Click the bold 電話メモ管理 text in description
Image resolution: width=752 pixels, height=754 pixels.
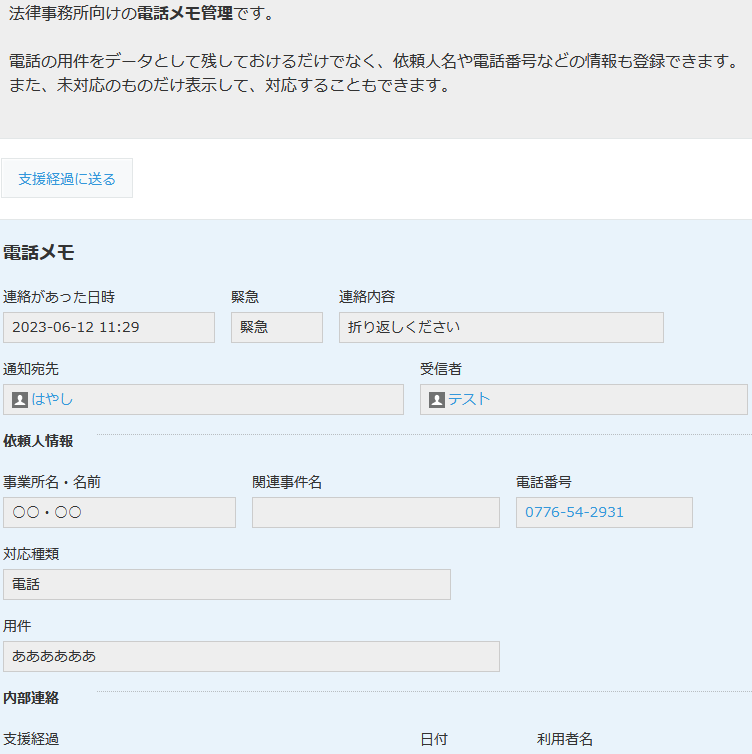pos(185,14)
